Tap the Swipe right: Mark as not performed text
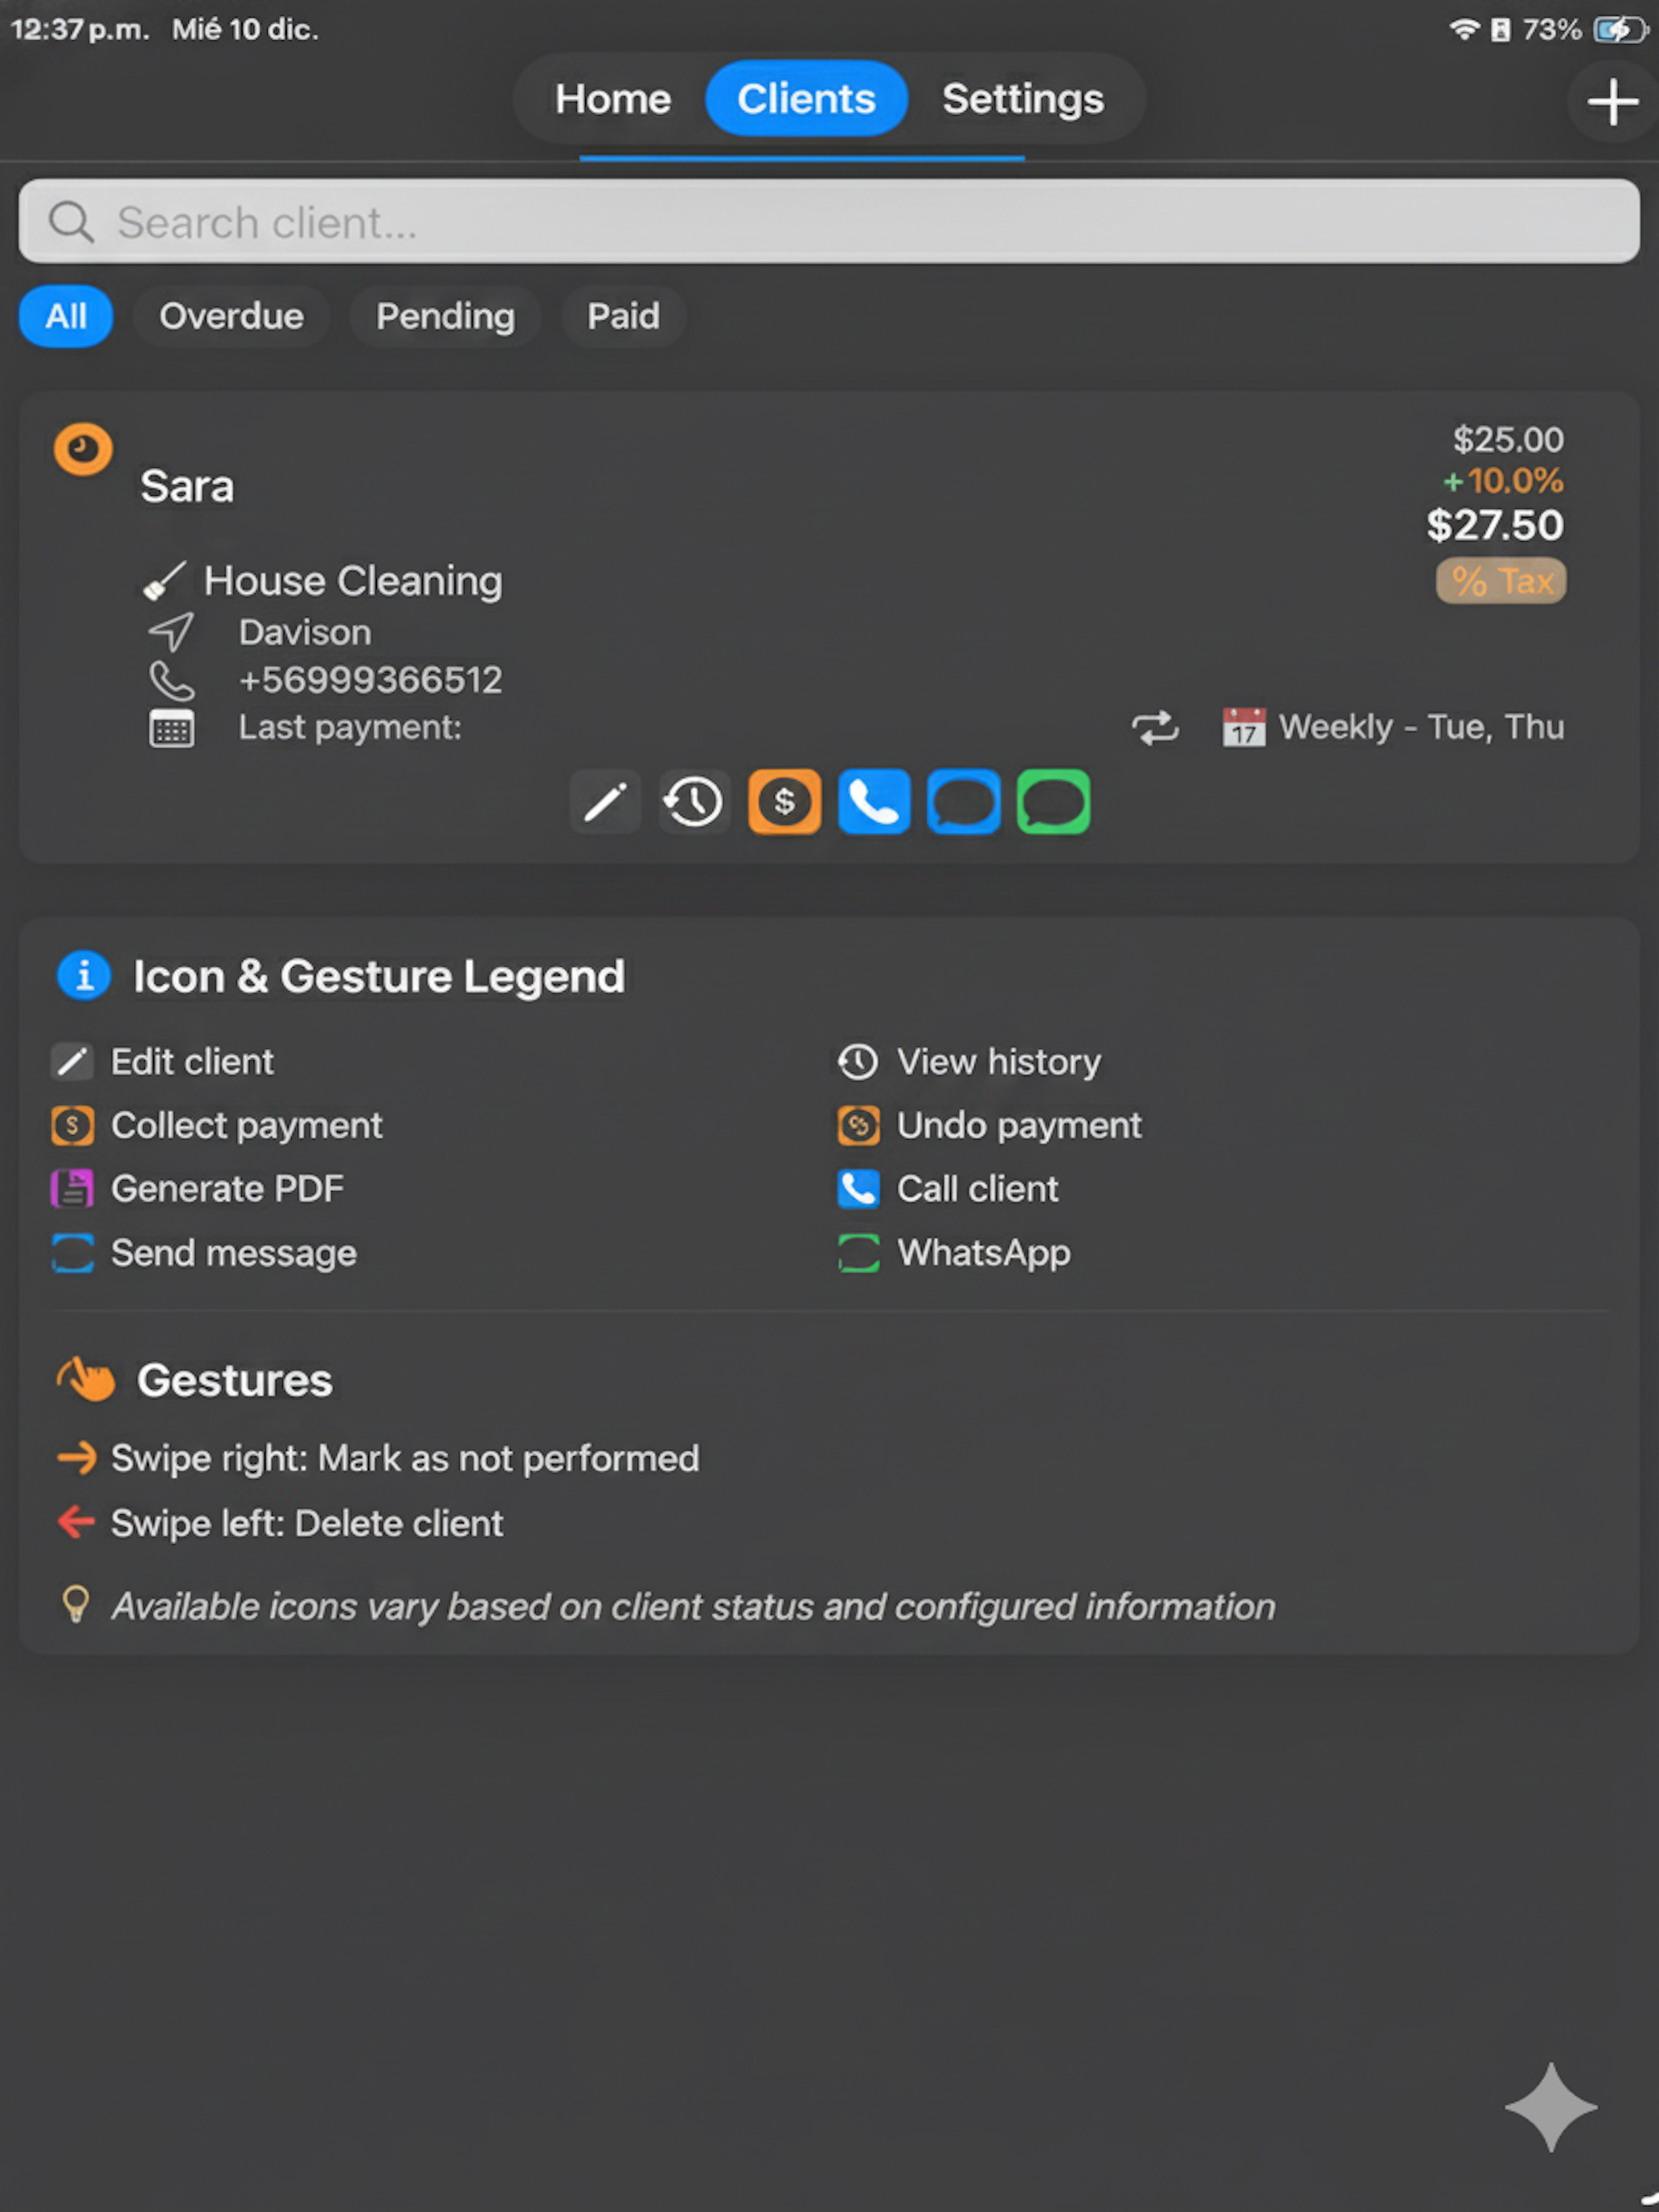 (405, 1458)
